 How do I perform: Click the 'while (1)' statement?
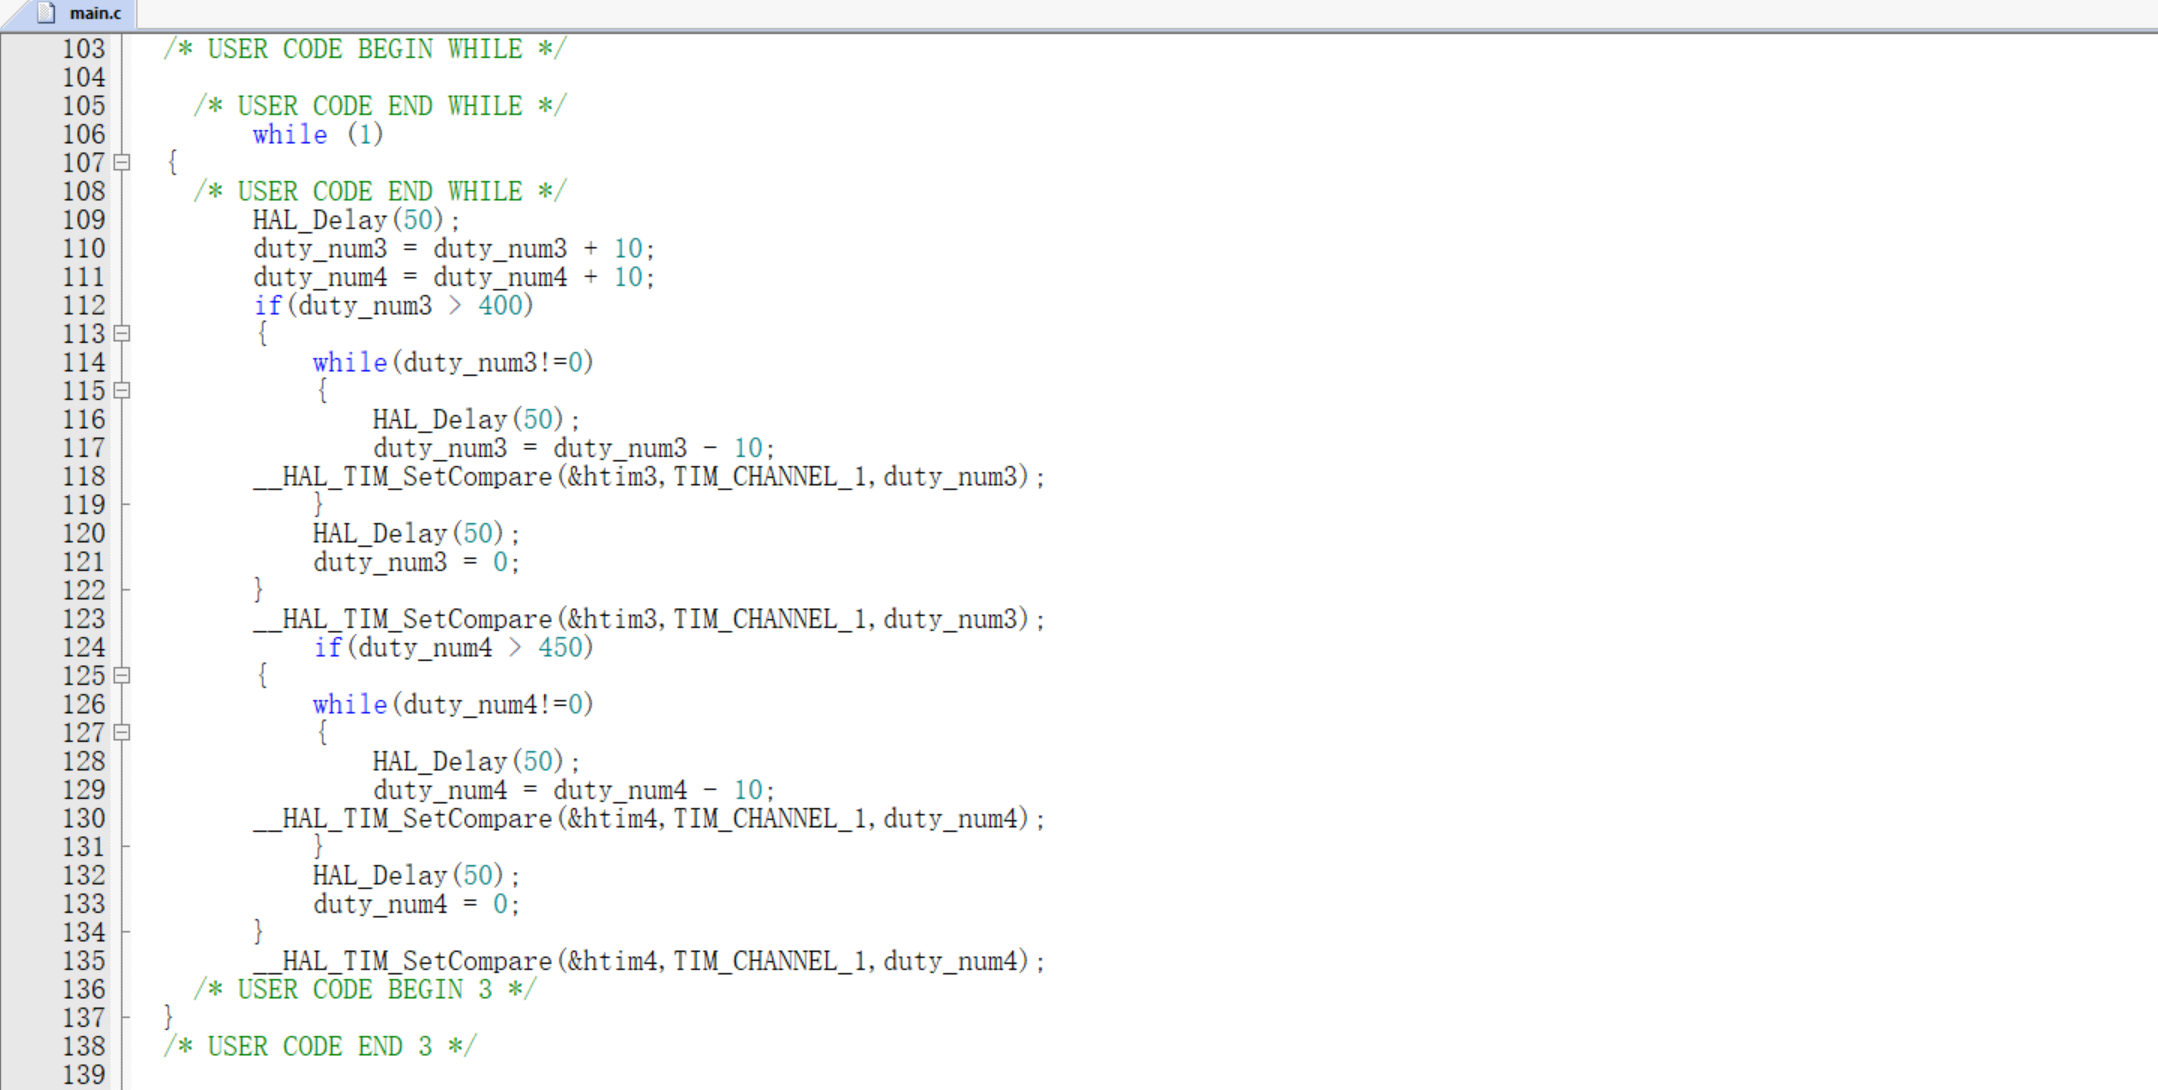pyautogui.click(x=318, y=134)
